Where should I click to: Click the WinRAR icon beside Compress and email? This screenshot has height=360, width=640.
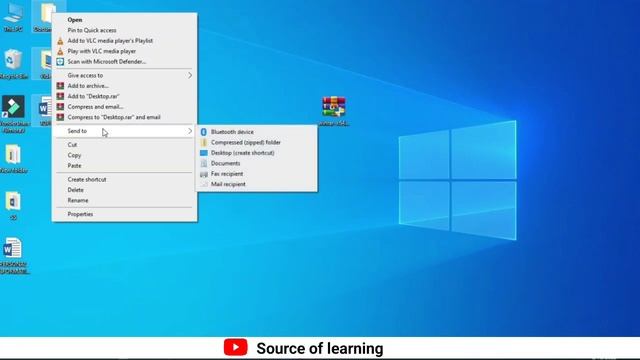pyautogui.click(x=60, y=107)
